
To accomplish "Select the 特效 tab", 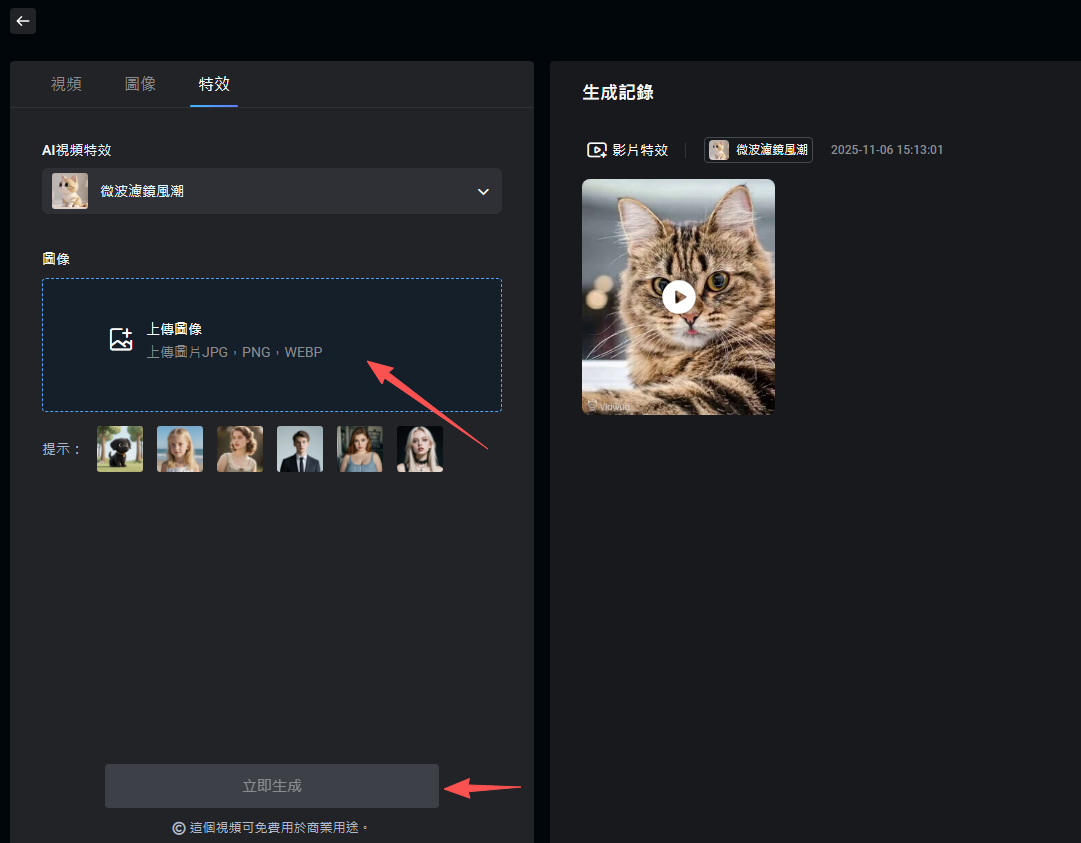I will (214, 84).
